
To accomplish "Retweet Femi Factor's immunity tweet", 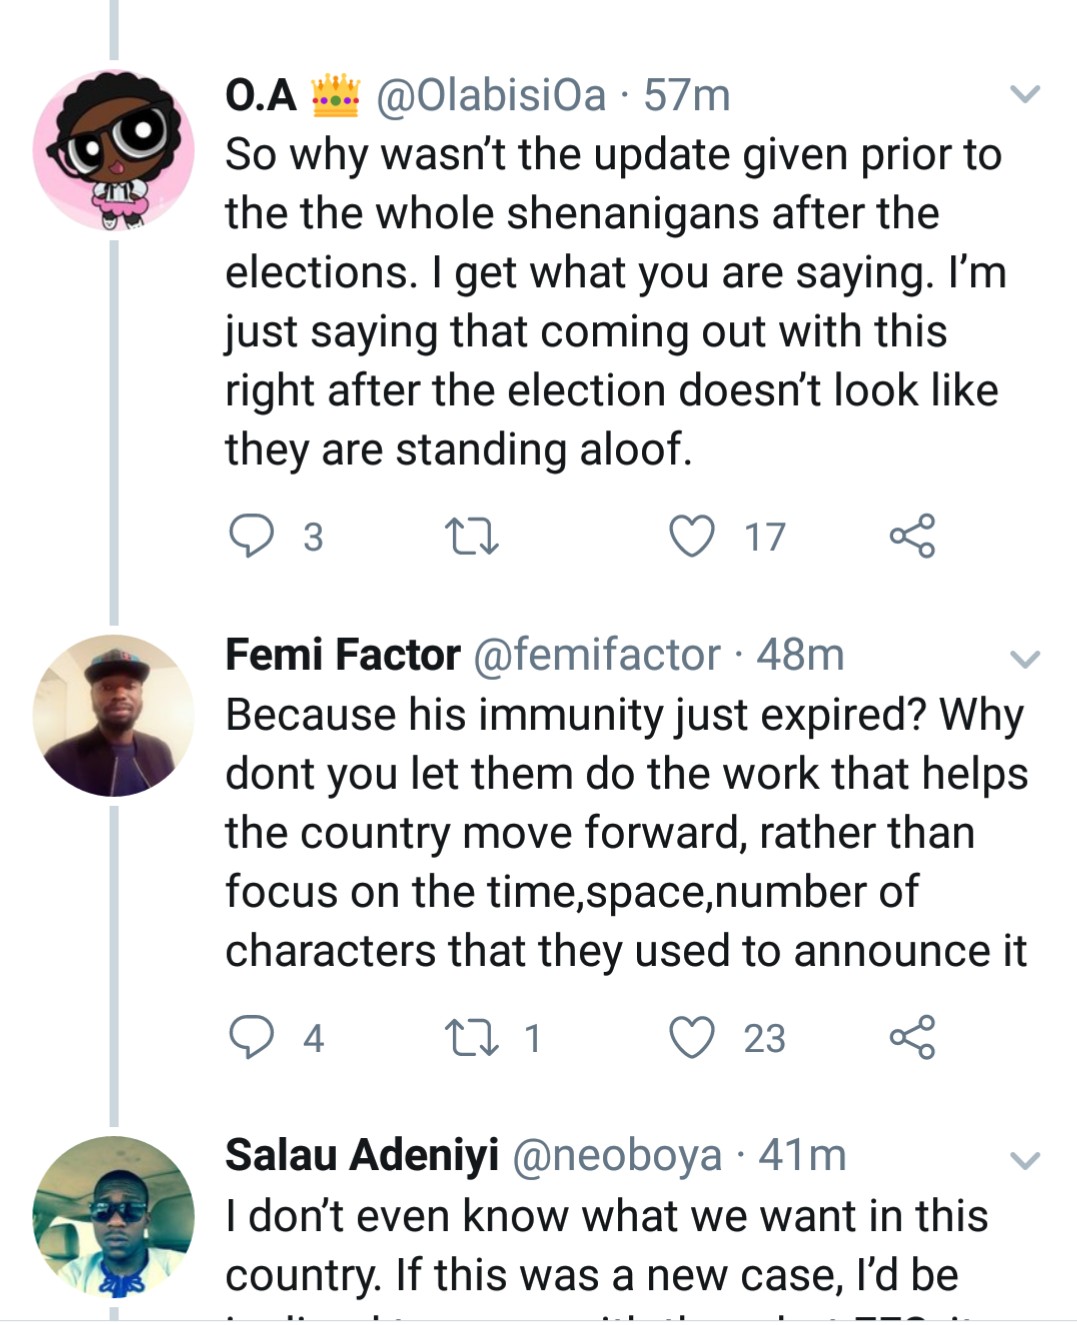I will (x=472, y=1038).
